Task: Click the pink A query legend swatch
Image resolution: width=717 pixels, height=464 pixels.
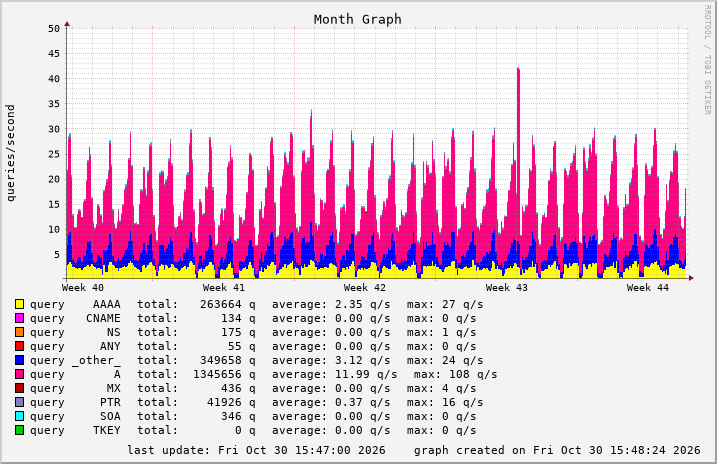Action: click(x=19, y=374)
